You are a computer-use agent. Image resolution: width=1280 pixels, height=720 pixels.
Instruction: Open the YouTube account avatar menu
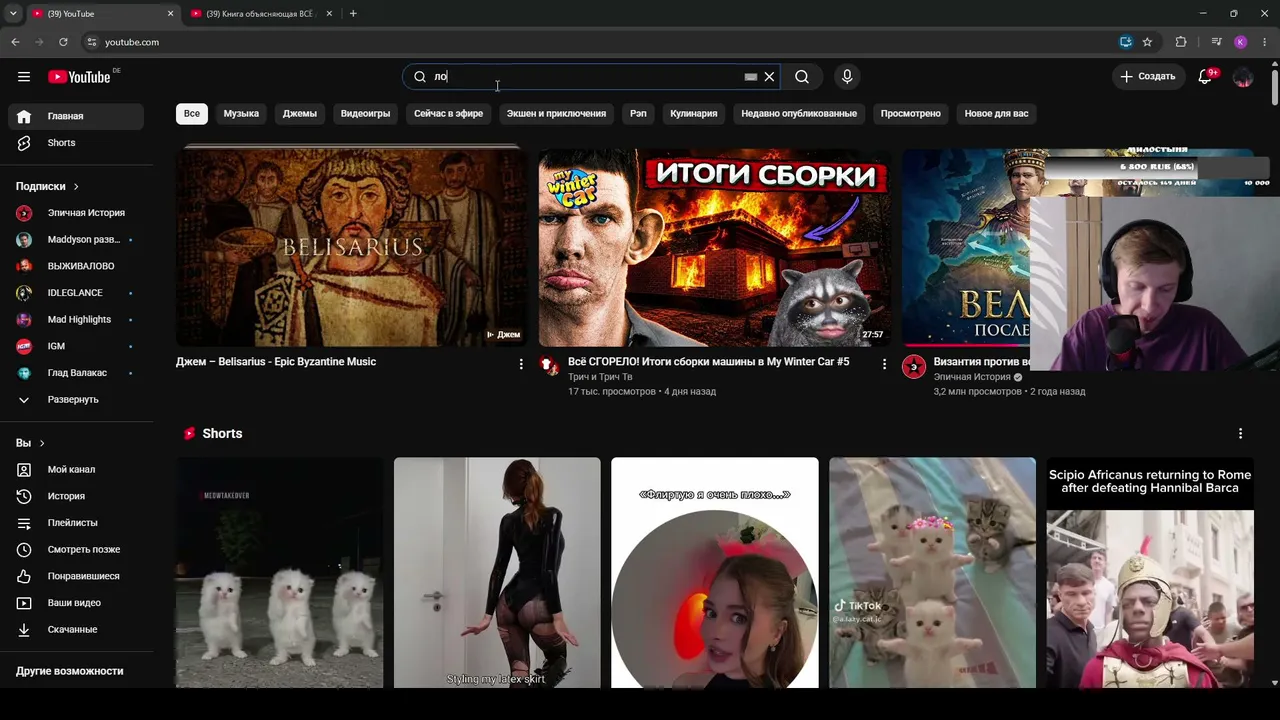coord(1243,77)
